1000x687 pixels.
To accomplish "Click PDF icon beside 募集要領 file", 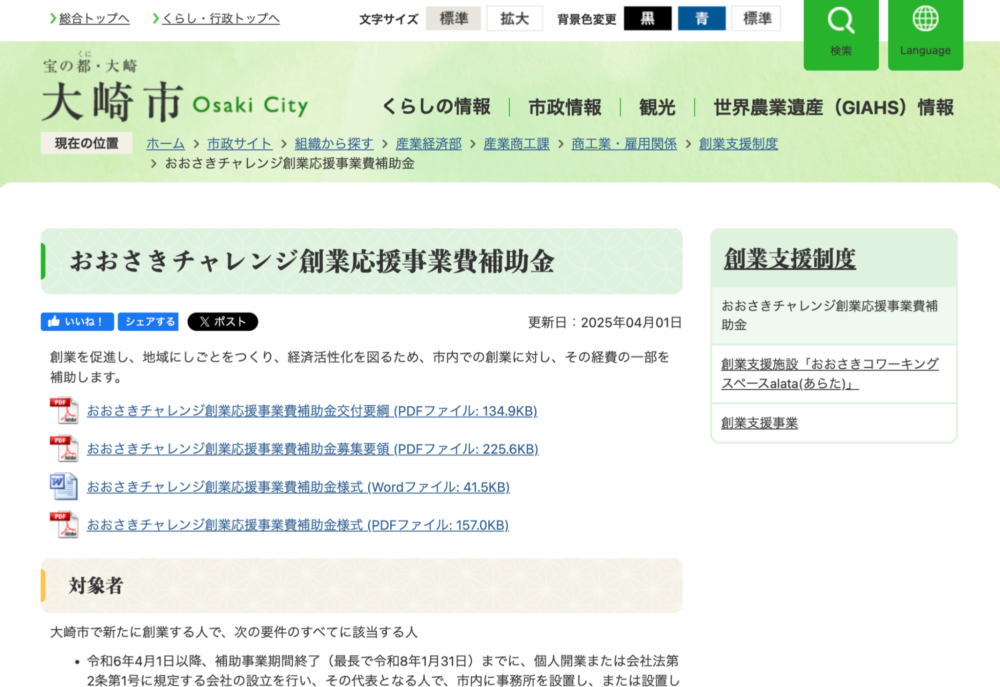I will click(x=64, y=449).
